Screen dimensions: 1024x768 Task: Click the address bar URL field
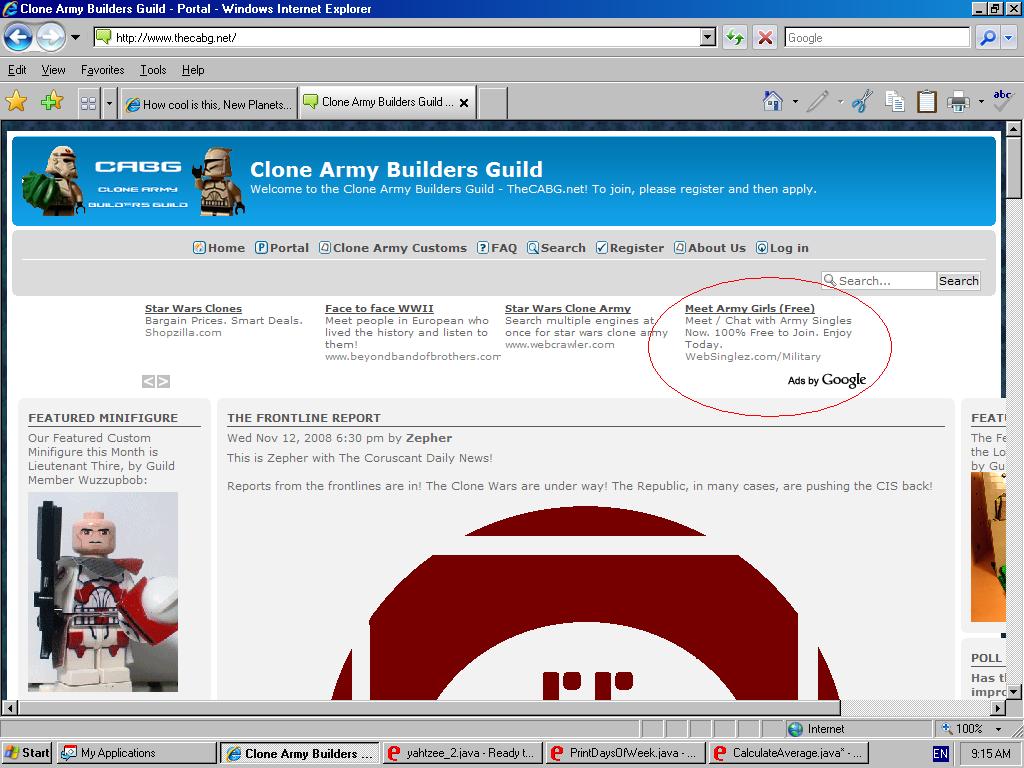[398, 37]
